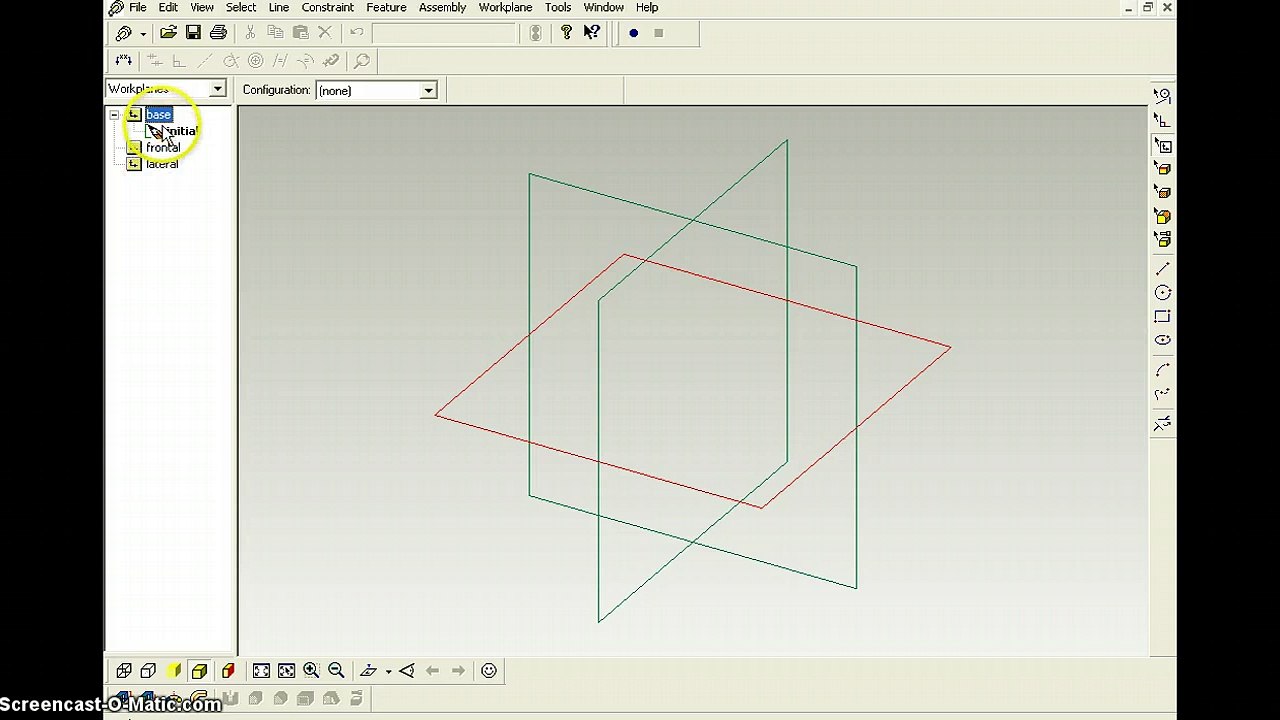Click the sketch dimension tool icon
Viewport: 1280px width, 720px height.
pos(124,61)
